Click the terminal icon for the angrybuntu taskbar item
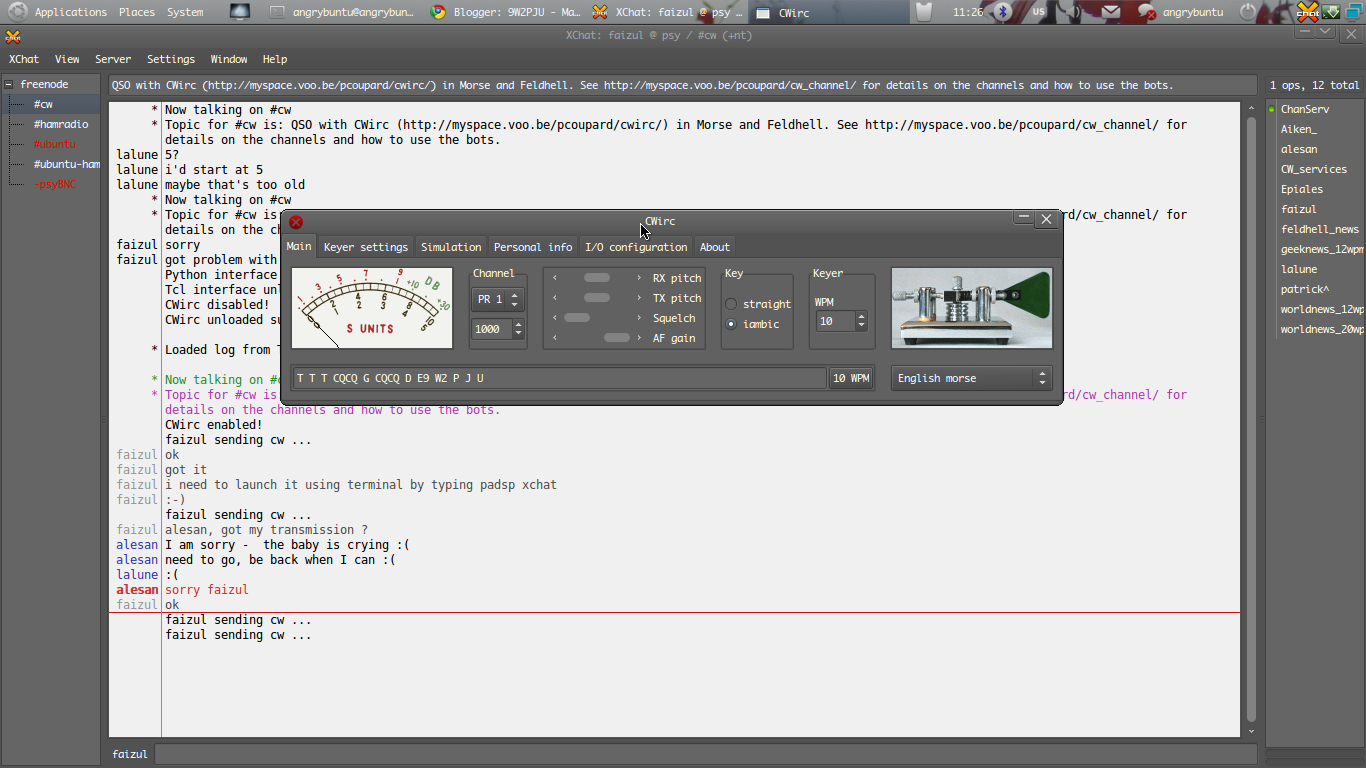Image resolution: width=1366 pixels, height=768 pixels. tap(277, 12)
